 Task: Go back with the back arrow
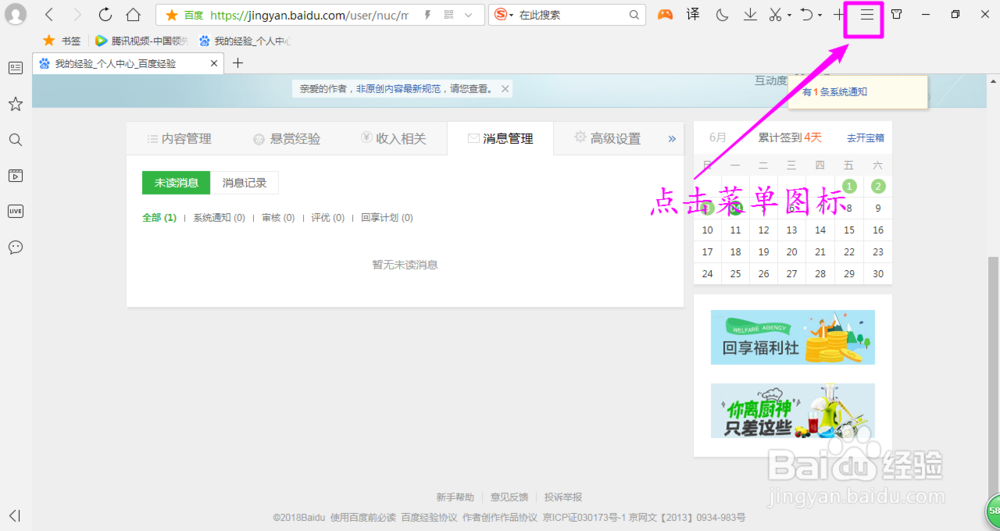click(x=49, y=15)
